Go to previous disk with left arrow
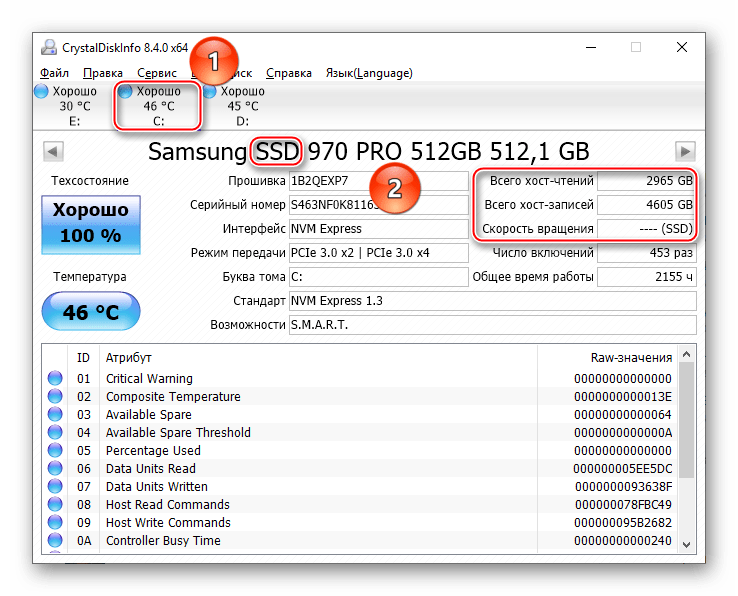The width and height of the screenshot is (738, 596). 53,152
